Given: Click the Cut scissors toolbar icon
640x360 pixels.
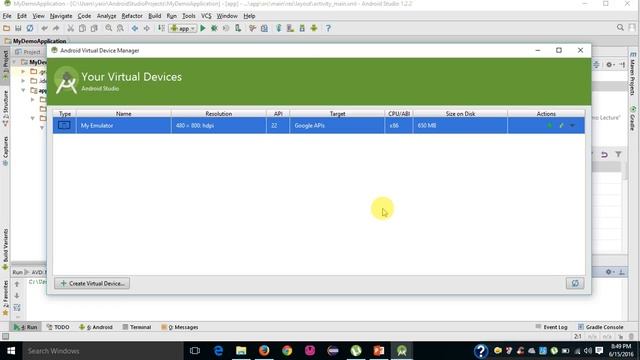Looking at the screenshot, I should 71,28.
